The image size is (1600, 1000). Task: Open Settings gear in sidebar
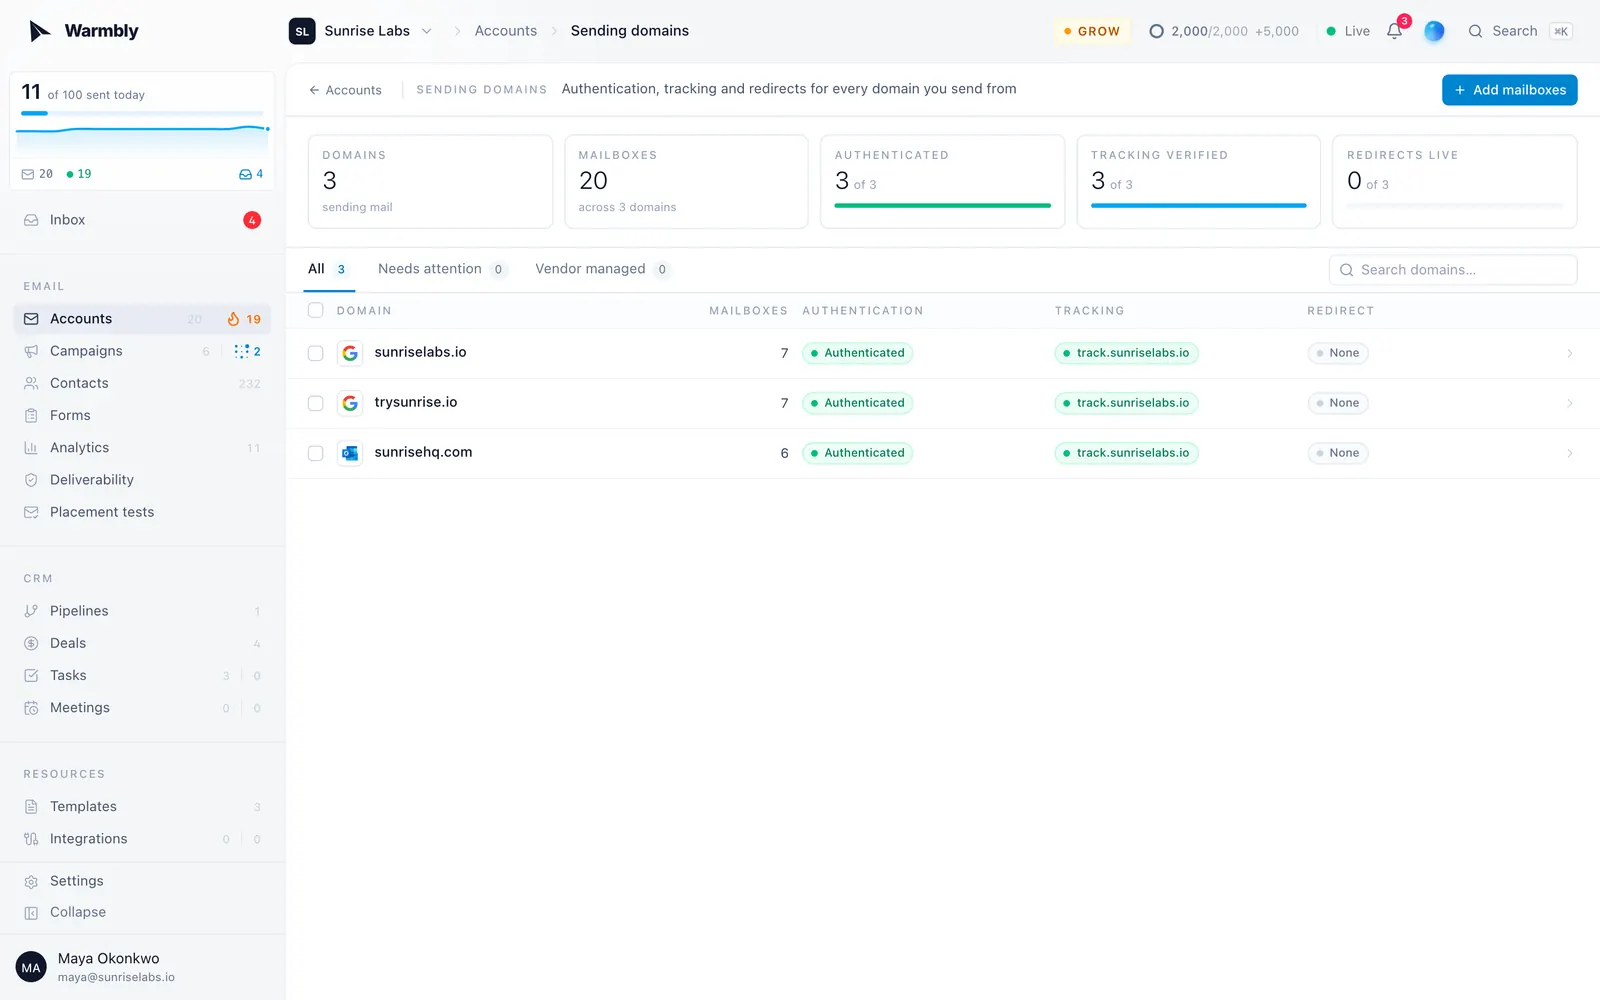(31, 881)
